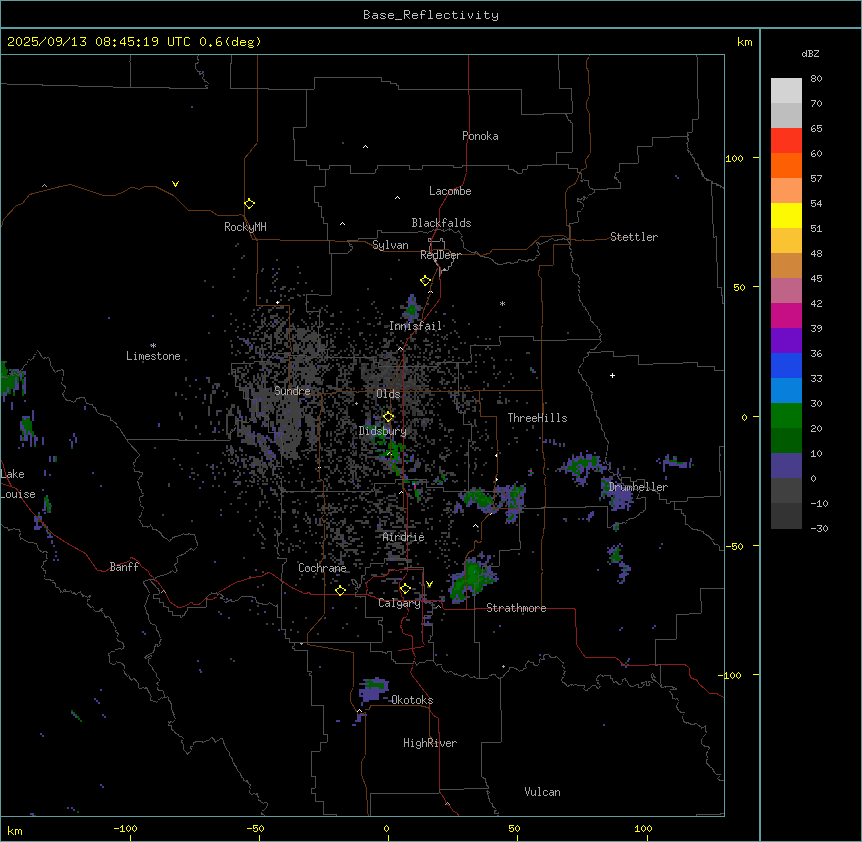The height and width of the screenshot is (842, 862).
Task: Select the magenta 42-39 dBZ swatch
Action: tap(786, 315)
